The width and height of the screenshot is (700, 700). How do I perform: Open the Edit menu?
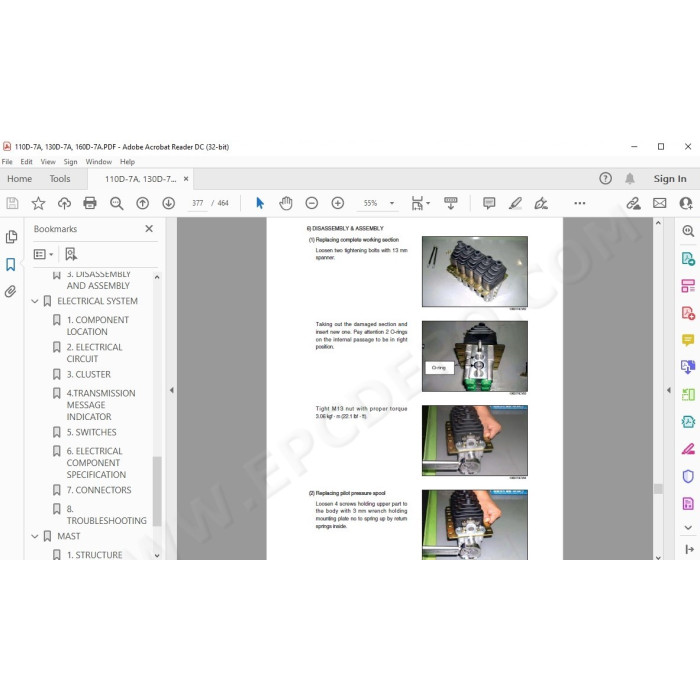pyautogui.click(x=26, y=162)
